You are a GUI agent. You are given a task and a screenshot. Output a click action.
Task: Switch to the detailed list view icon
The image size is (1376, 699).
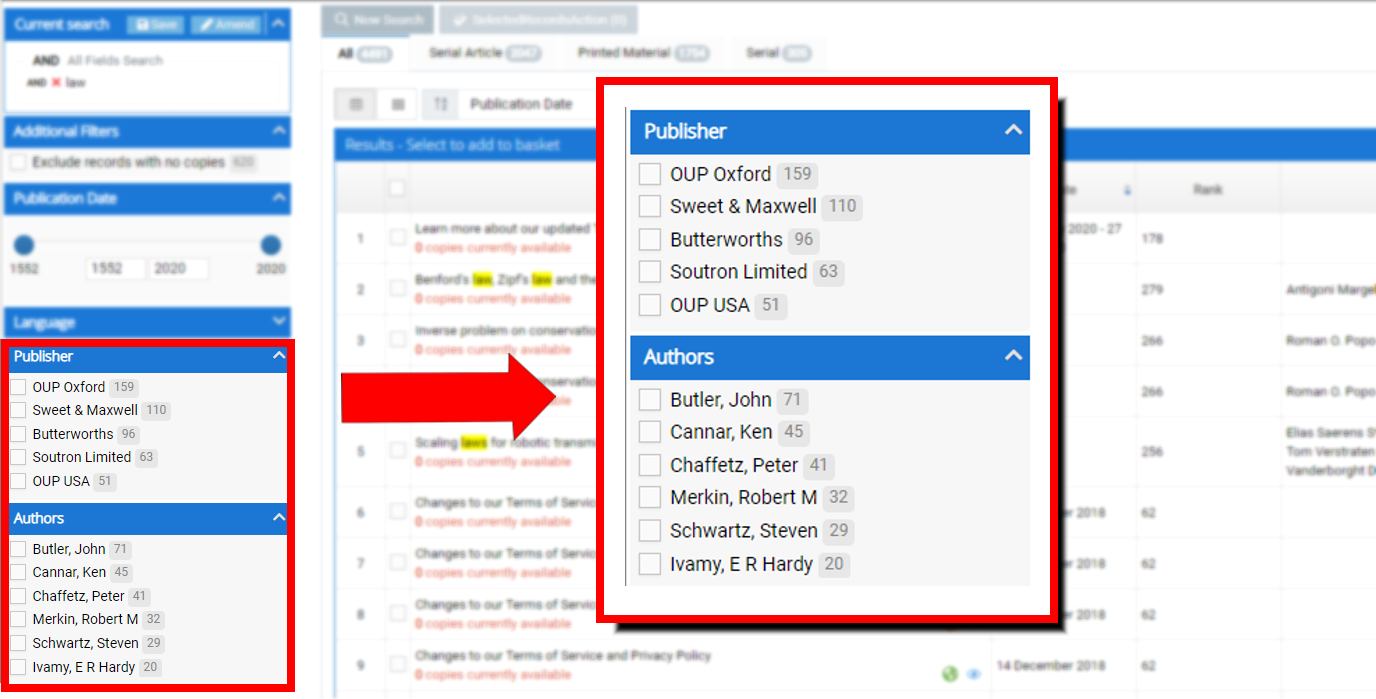[356, 104]
